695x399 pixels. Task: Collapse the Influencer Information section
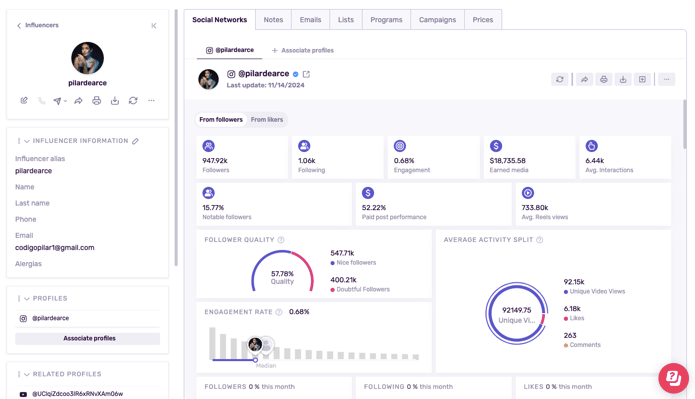27,141
